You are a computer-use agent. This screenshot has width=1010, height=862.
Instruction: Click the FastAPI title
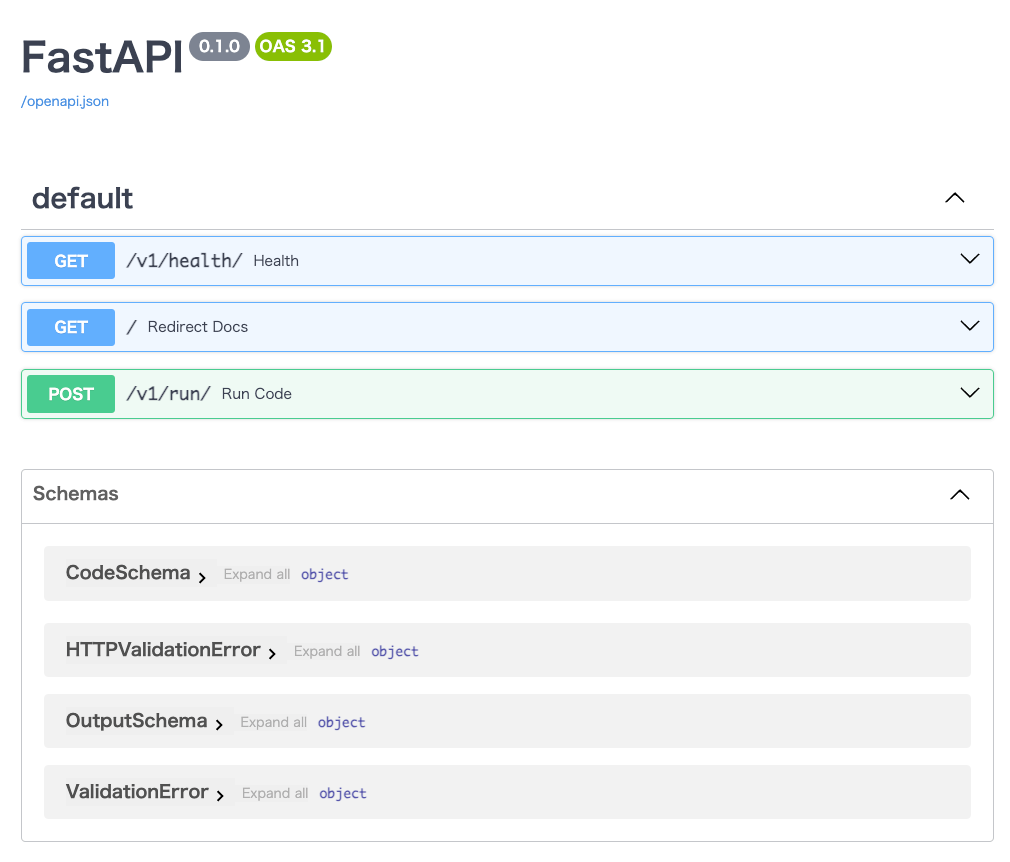pos(102,57)
